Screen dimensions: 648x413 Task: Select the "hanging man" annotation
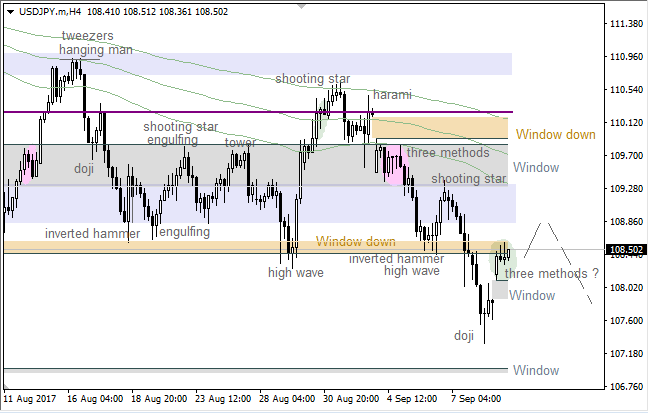pyautogui.click(x=95, y=49)
